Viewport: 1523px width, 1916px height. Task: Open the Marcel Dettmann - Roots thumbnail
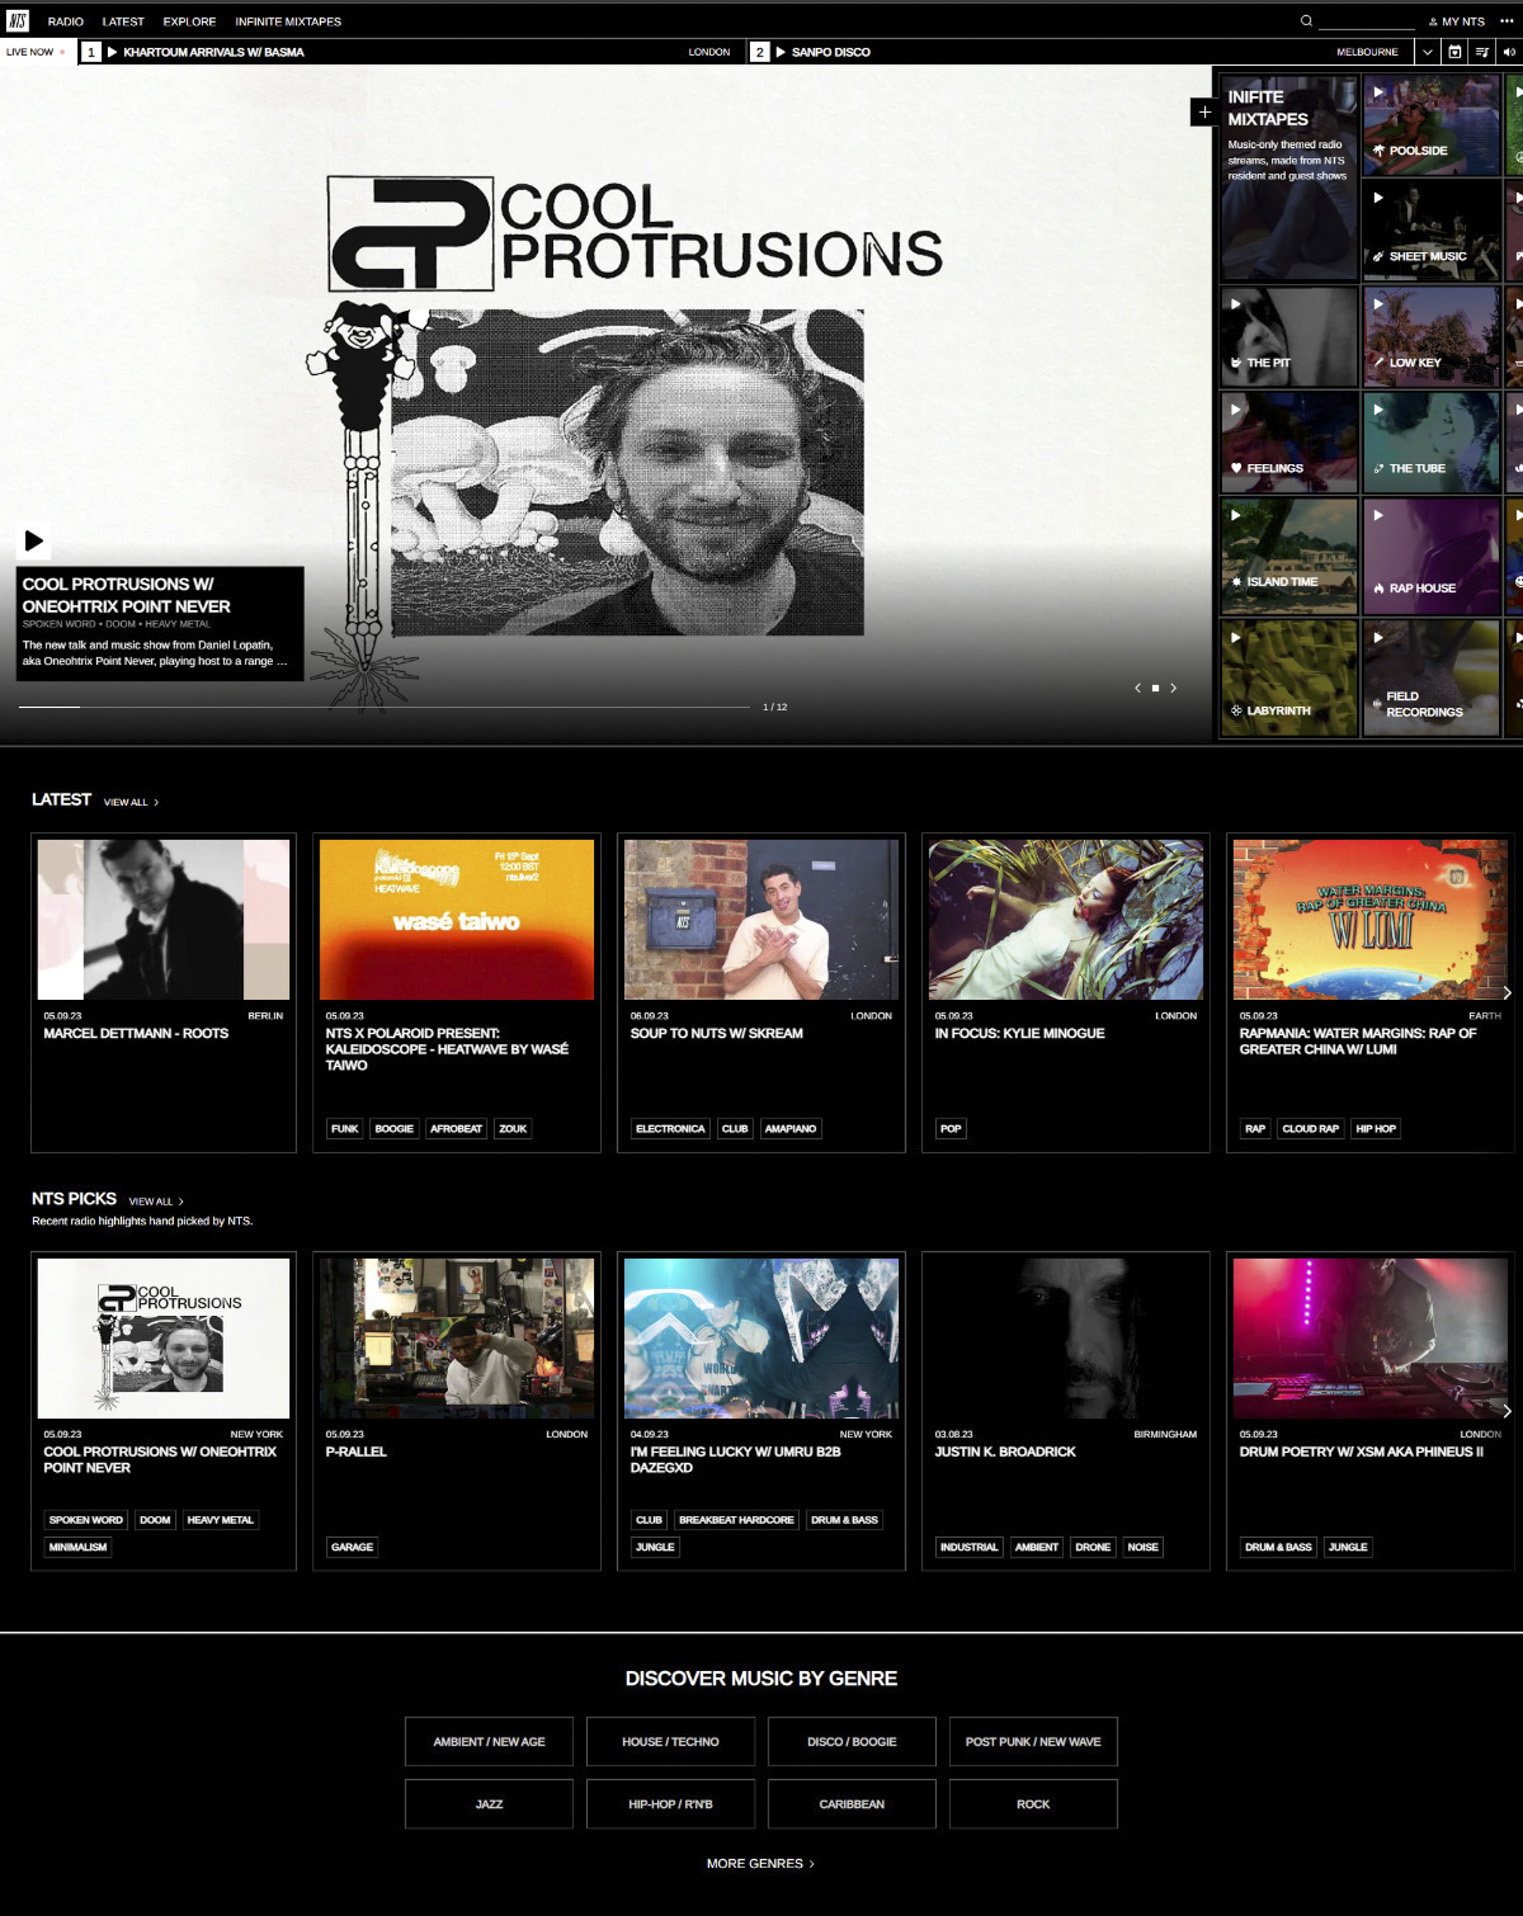[x=163, y=919]
